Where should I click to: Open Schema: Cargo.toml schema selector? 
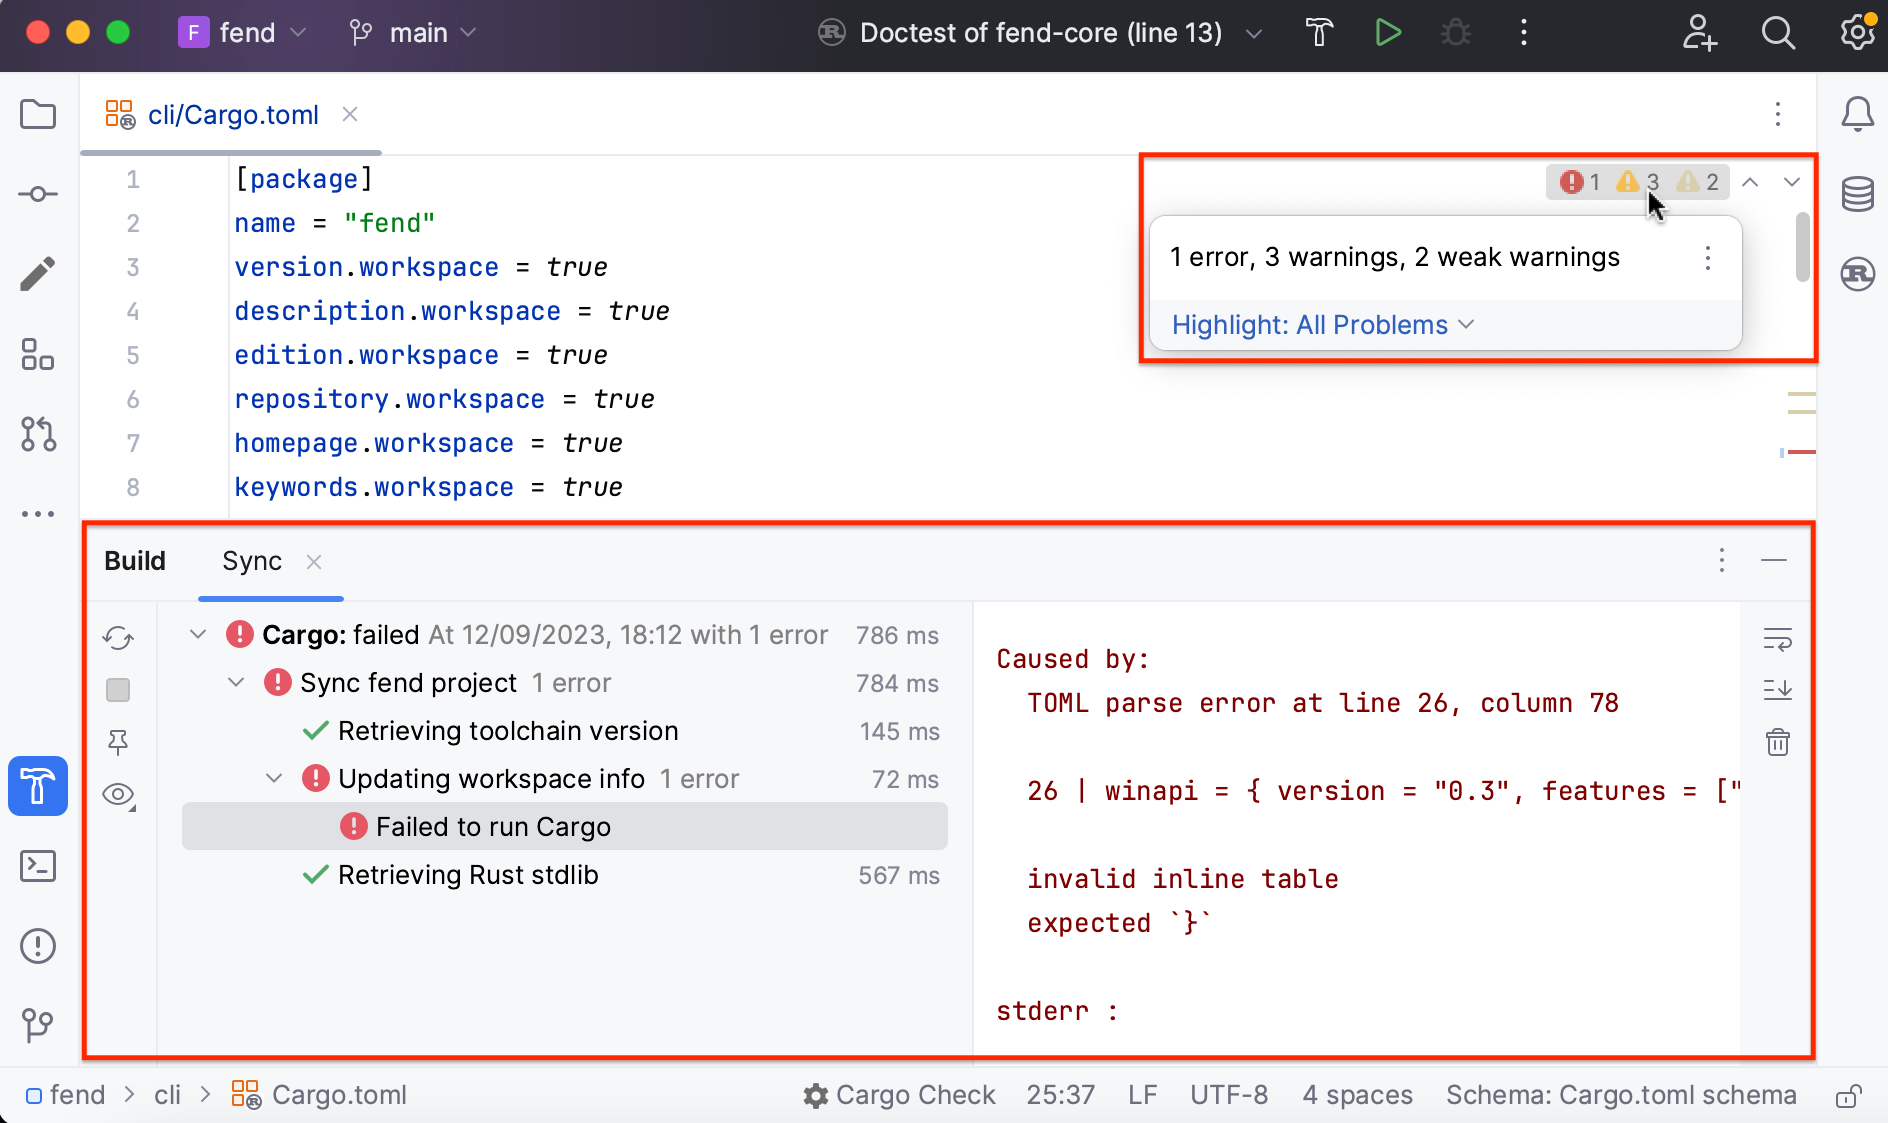tap(1620, 1094)
